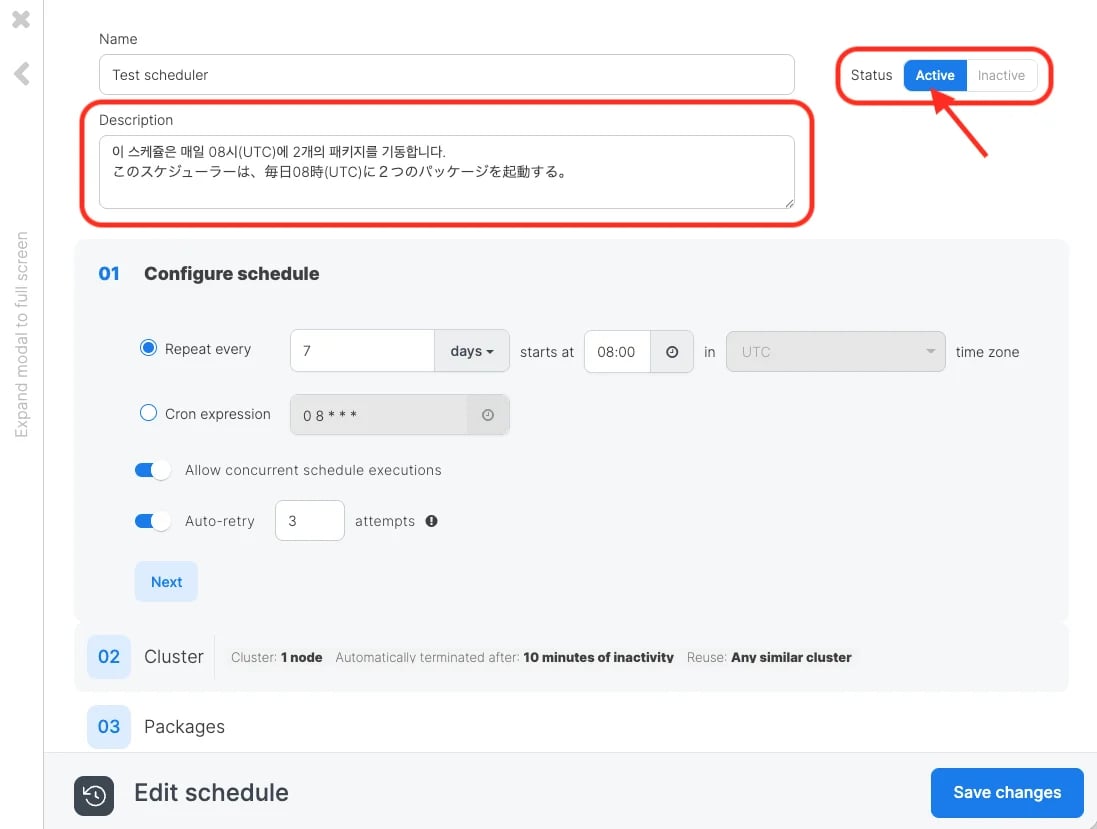Select the Repeat every radio button

coord(148,348)
